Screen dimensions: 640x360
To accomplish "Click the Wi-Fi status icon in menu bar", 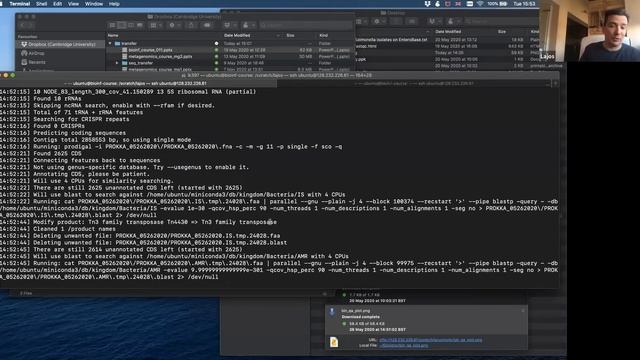I will coord(480,4).
